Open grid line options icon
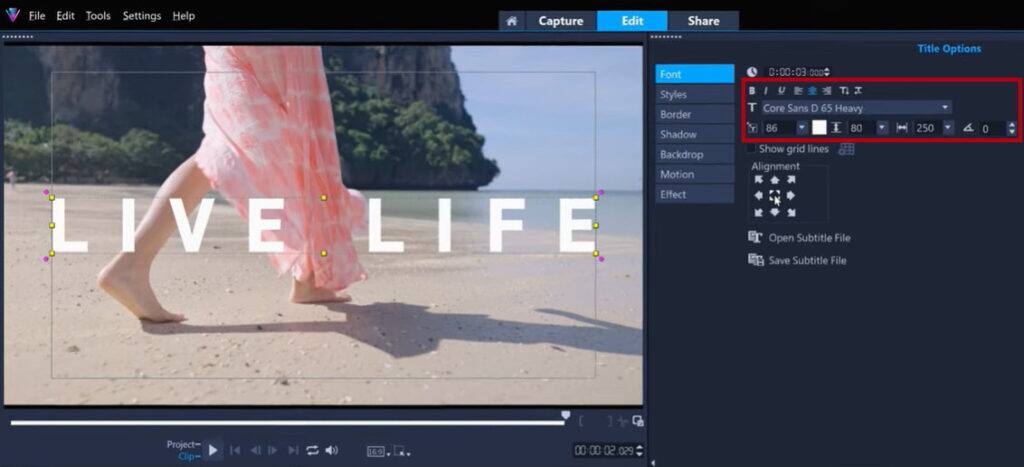This screenshot has width=1024, height=467. (x=846, y=149)
